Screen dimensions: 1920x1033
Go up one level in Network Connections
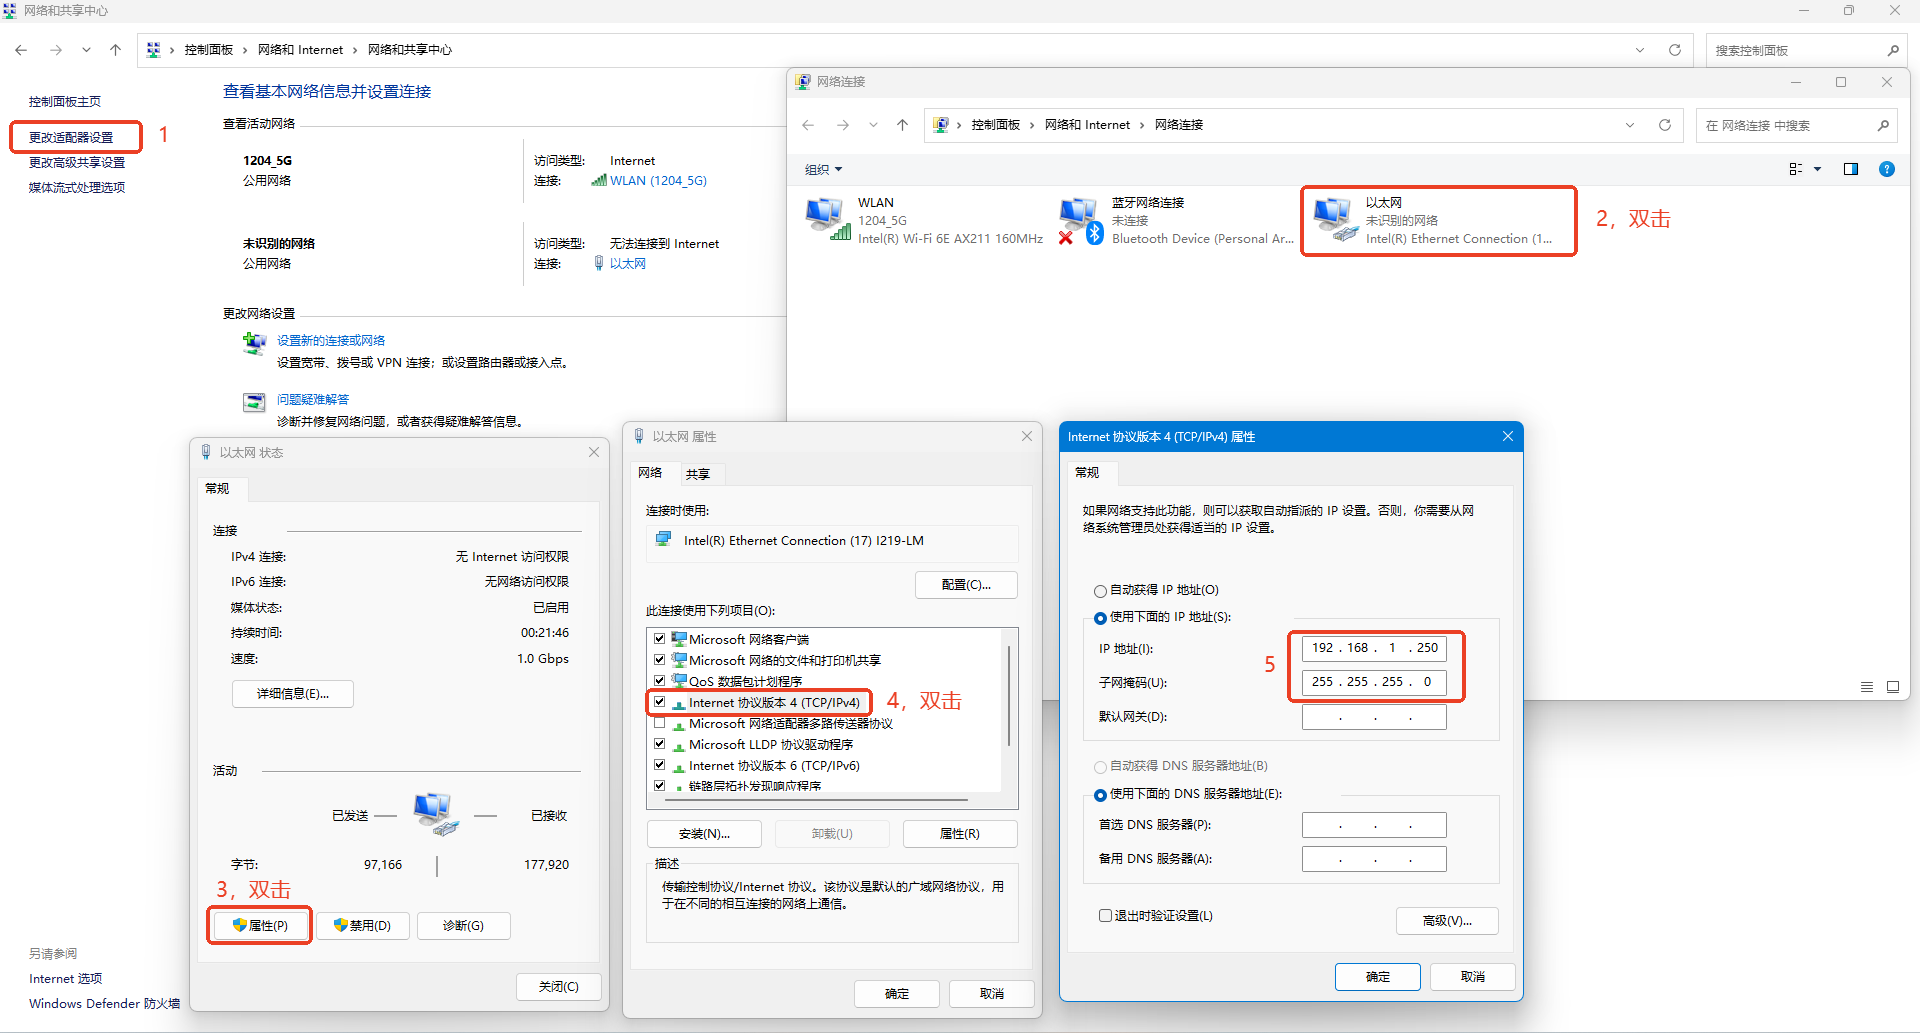click(902, 125)
